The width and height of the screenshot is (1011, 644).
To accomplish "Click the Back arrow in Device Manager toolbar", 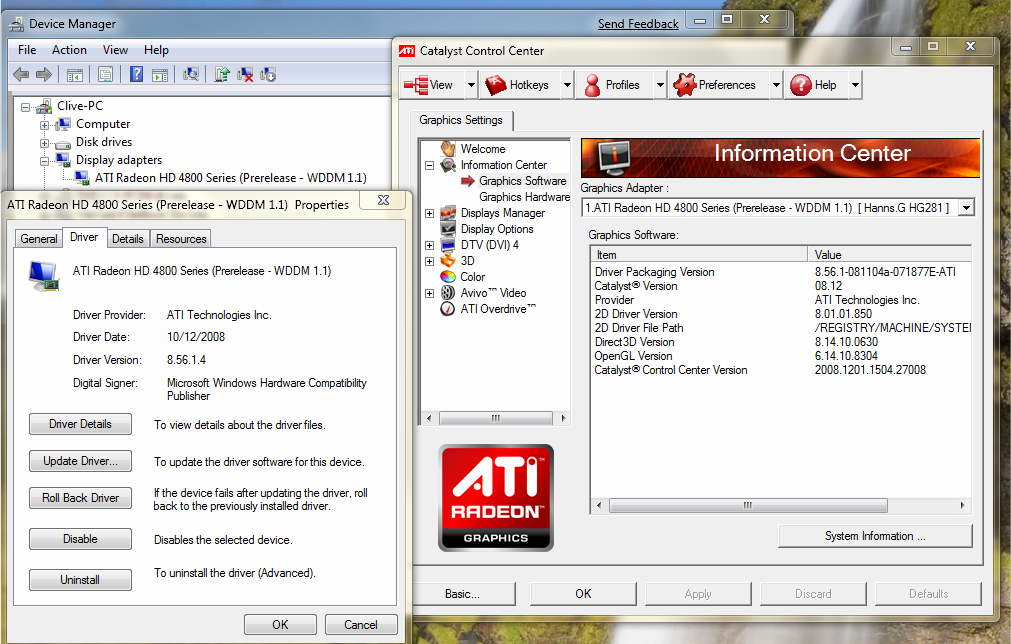I will tap(21, 75).
